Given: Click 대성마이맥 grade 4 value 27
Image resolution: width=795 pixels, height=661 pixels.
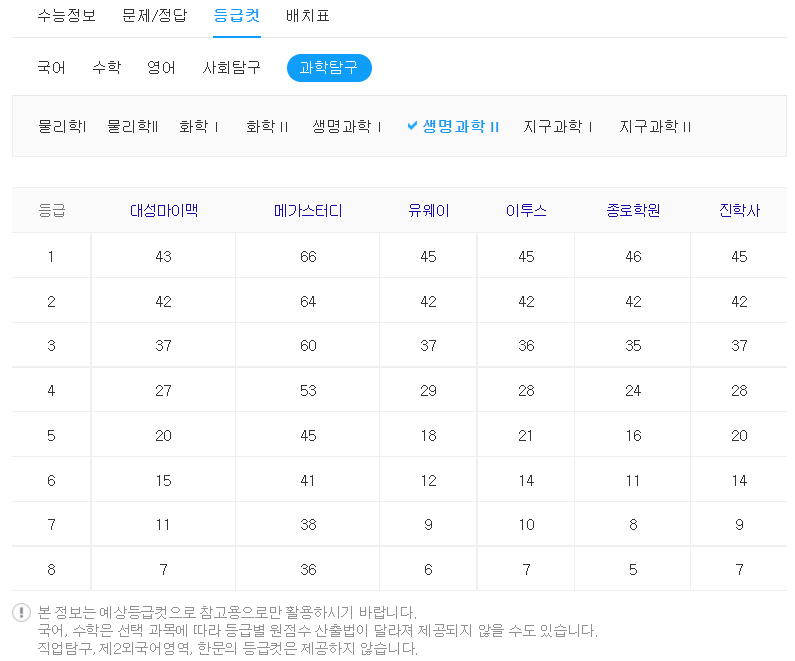Looking at the screenshot, I should (x=163, y=391).
